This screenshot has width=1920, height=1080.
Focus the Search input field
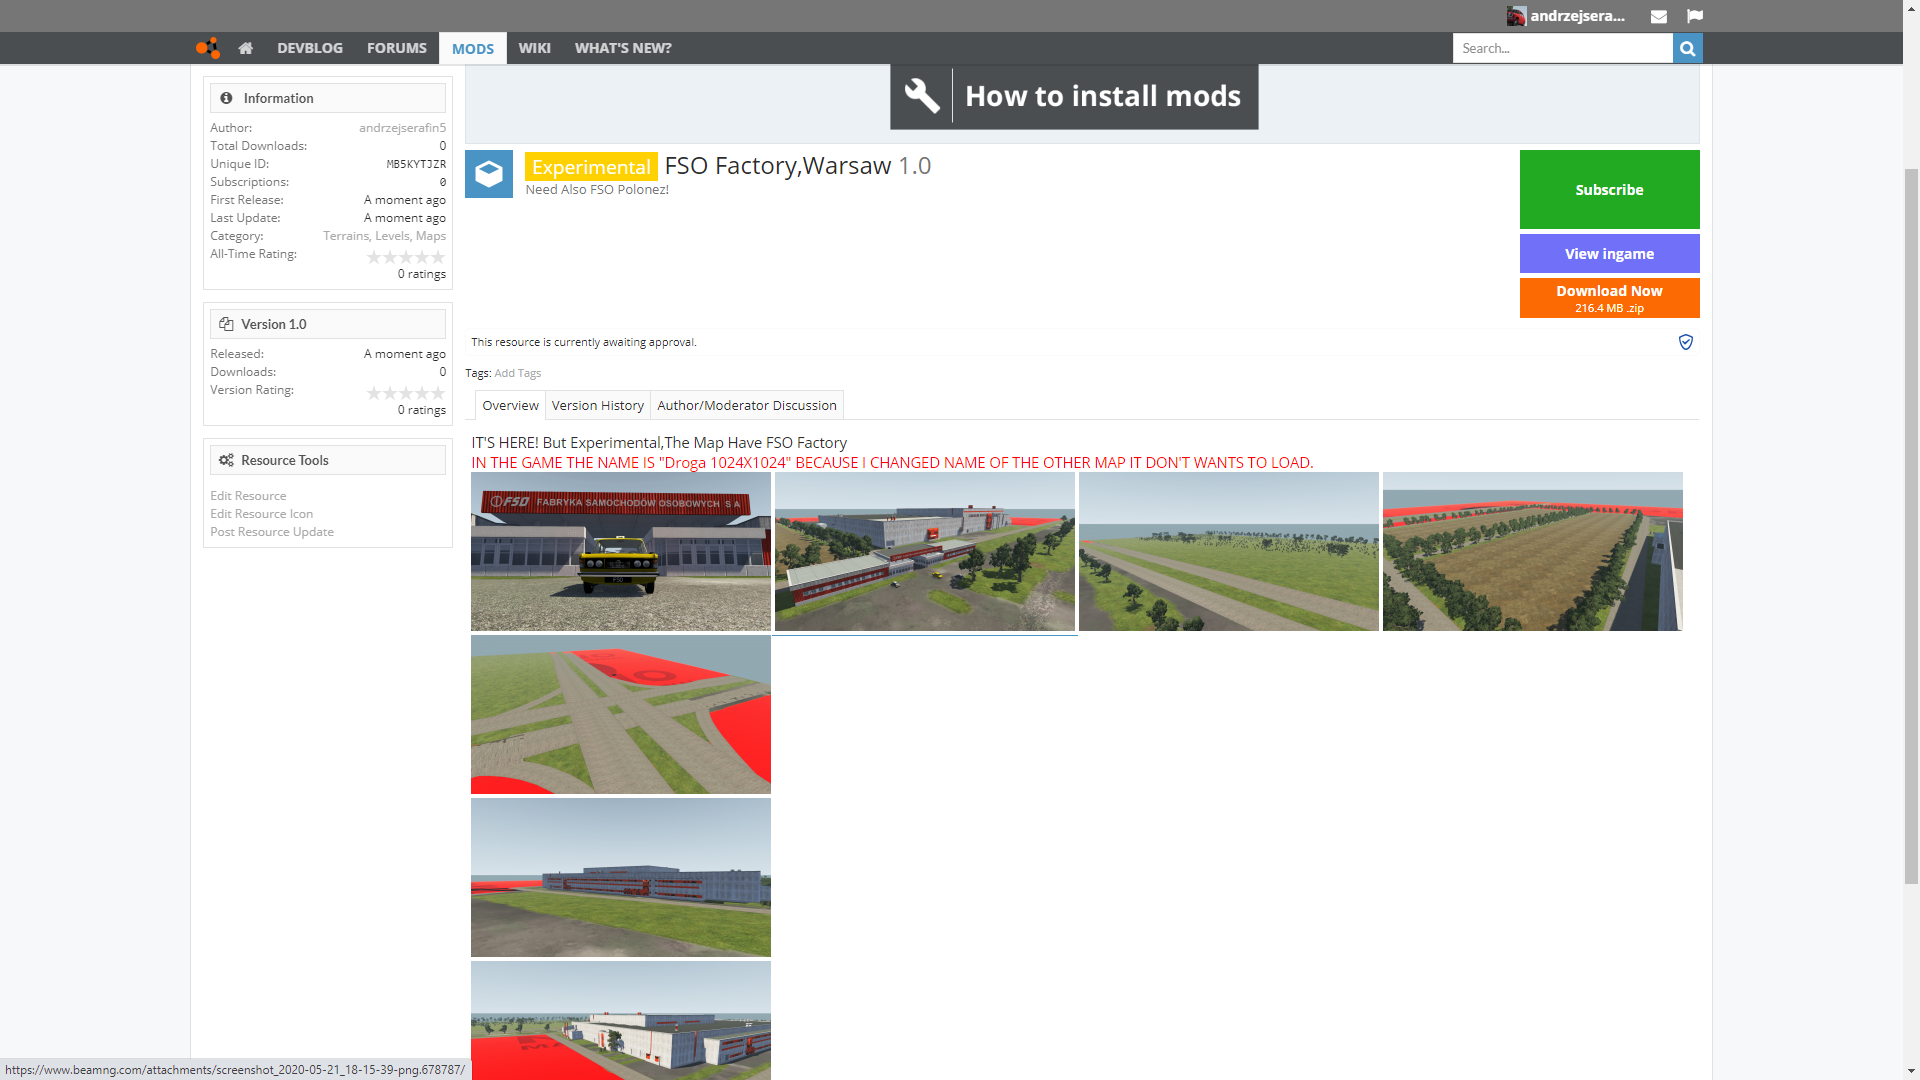pyautogui.click(x=1562, y=48)
